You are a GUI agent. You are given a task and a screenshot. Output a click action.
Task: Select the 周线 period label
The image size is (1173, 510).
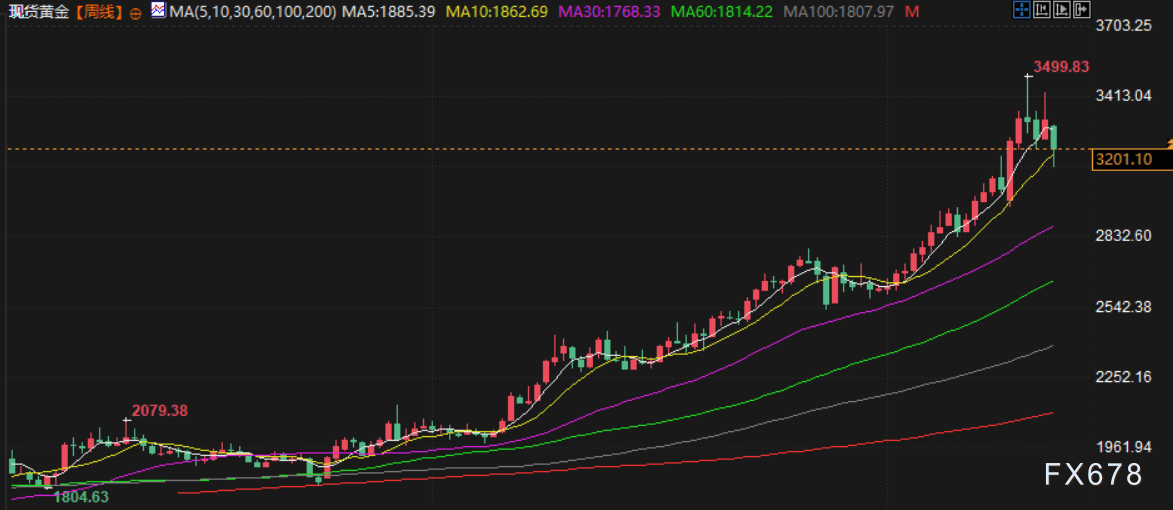click(99, 13)
